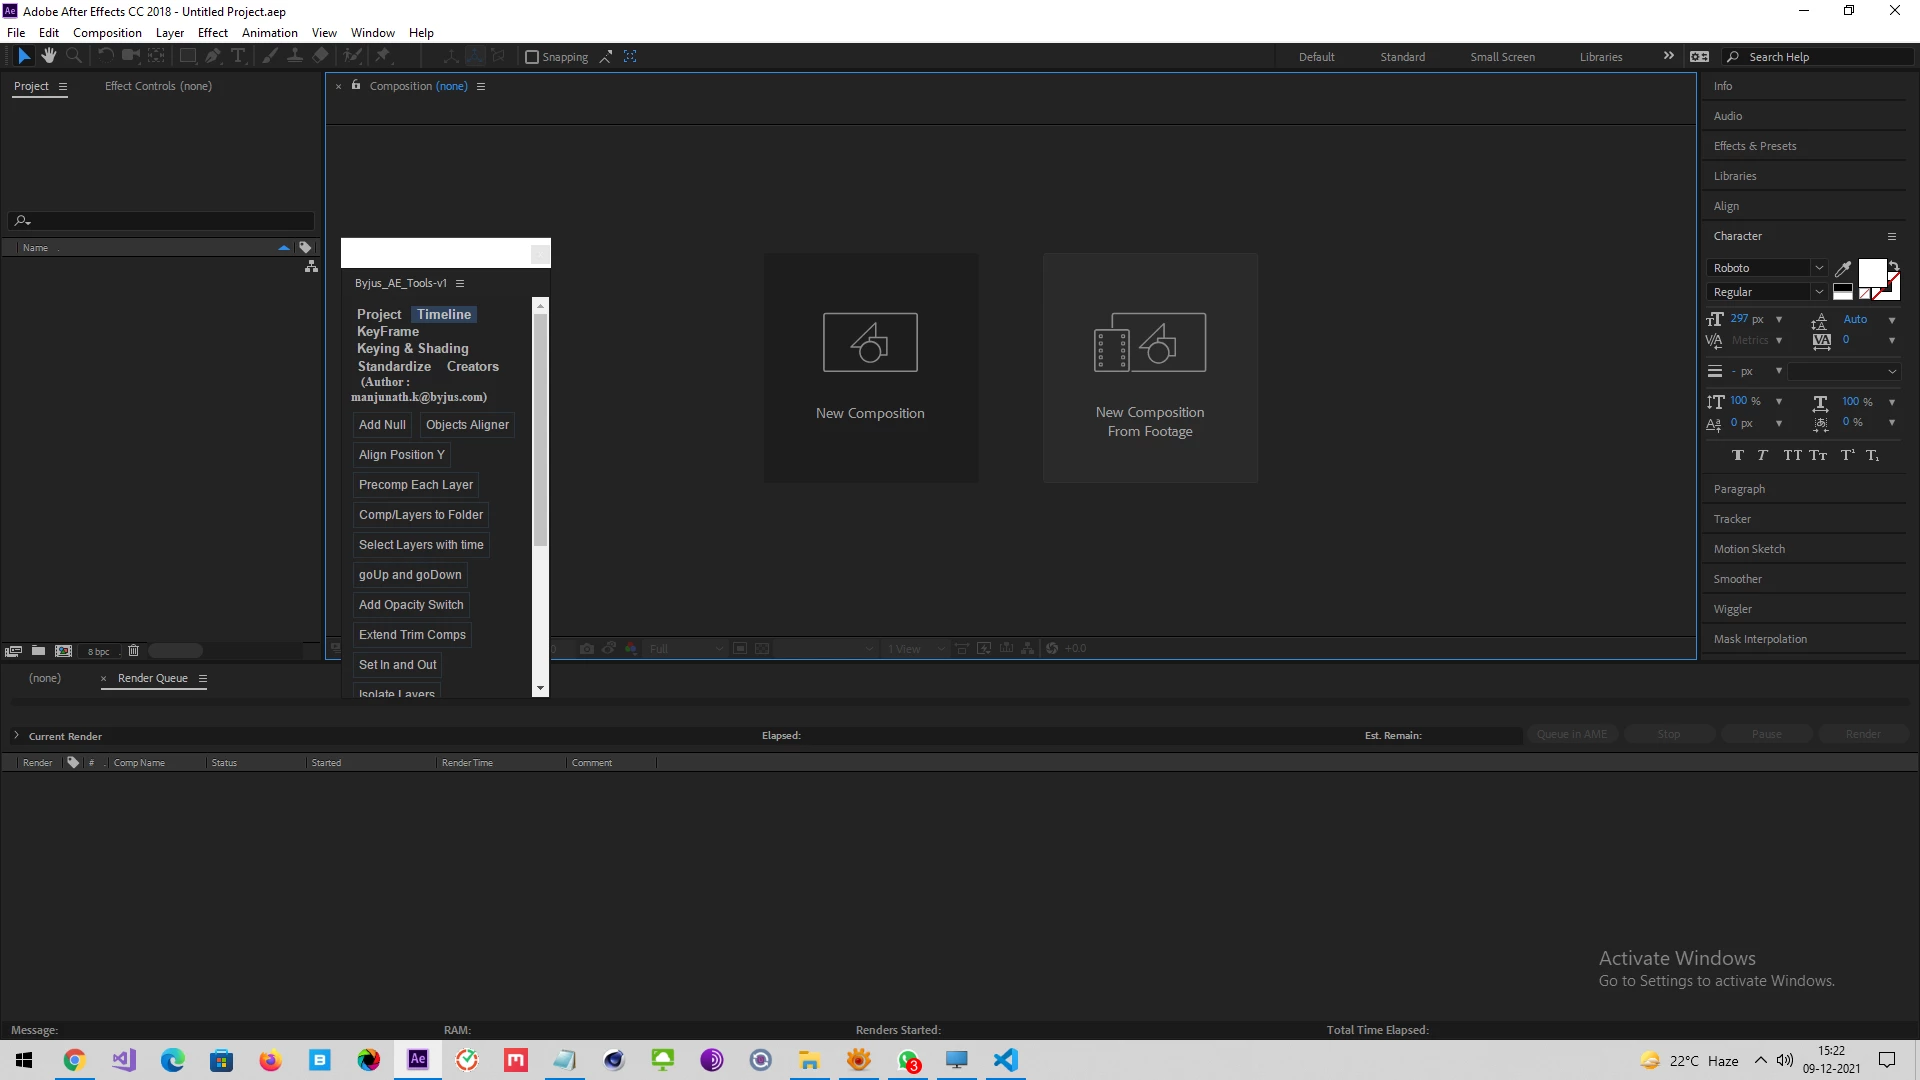Viewport: 1920px width, 1080px height.
Task: Create new folder in Project panel
Action: pos(38,651)
